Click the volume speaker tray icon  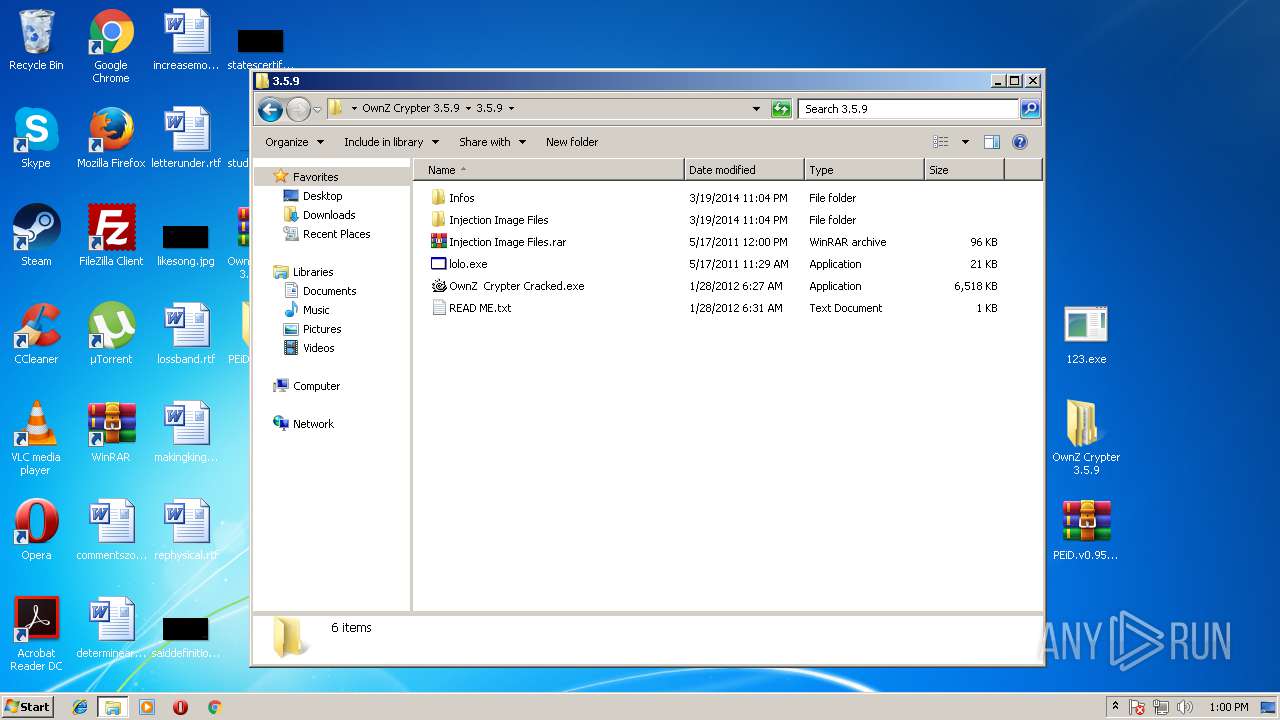point(1186,707)
